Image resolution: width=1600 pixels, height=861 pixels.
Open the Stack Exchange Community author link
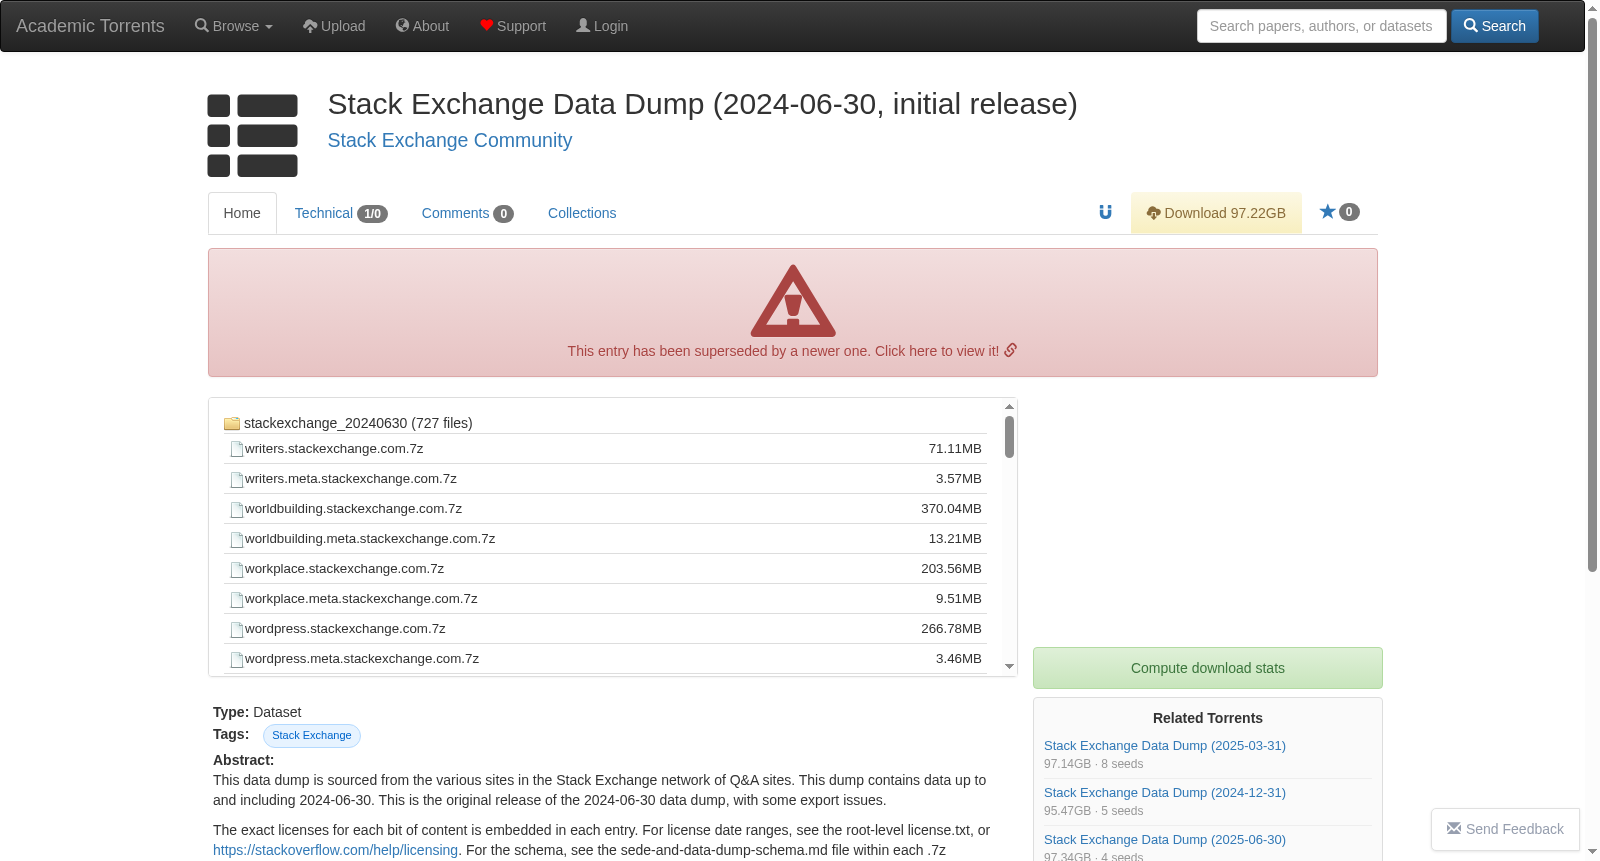click(x=450, y=140)
